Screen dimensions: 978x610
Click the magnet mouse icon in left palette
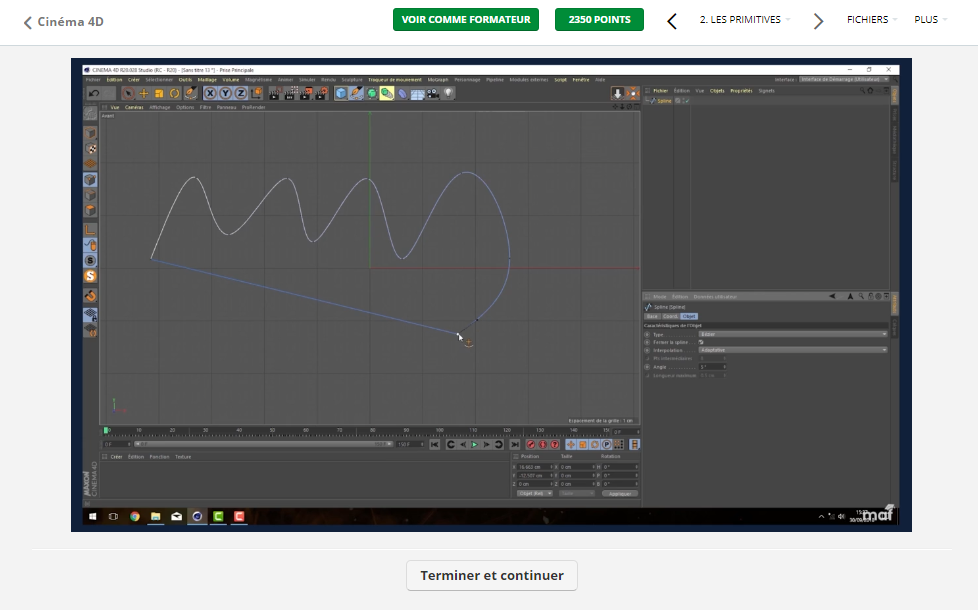pyautogui.click(x=90, y=245)
